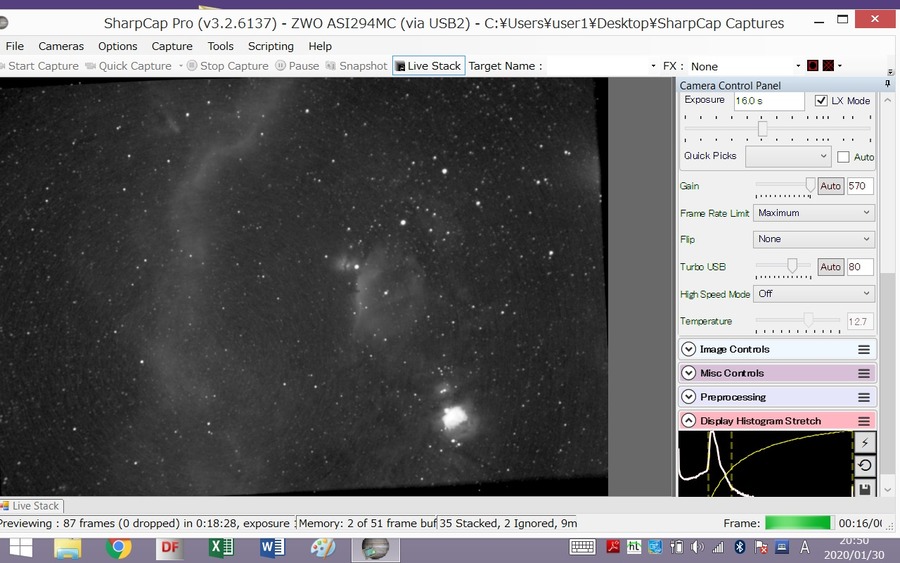Expand the Misc Controls section
The height and width of the screenshot is (563, 900).
688,374
